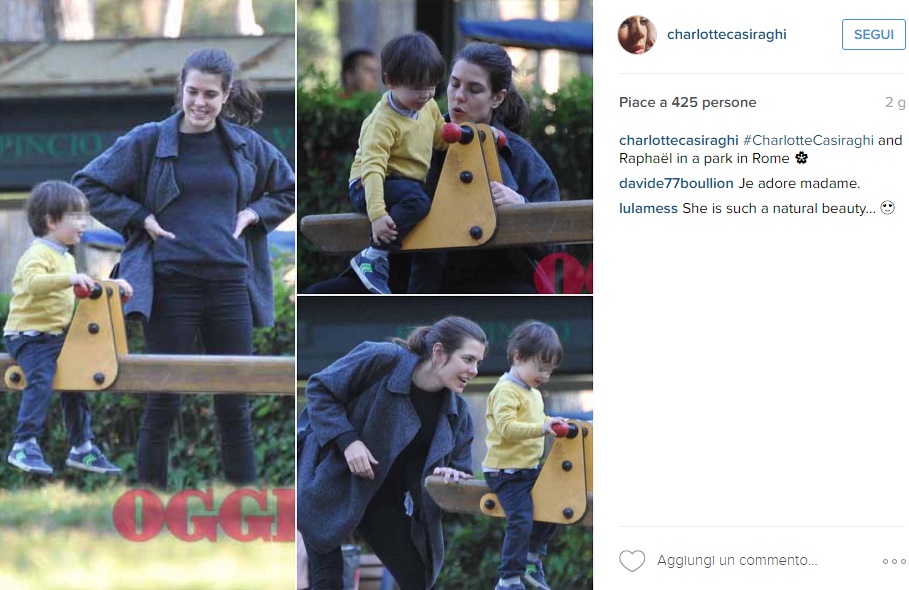Screen dimensions: 909x590
Task: Follow the account with SEGUI button
Action: tap(874, 34)
